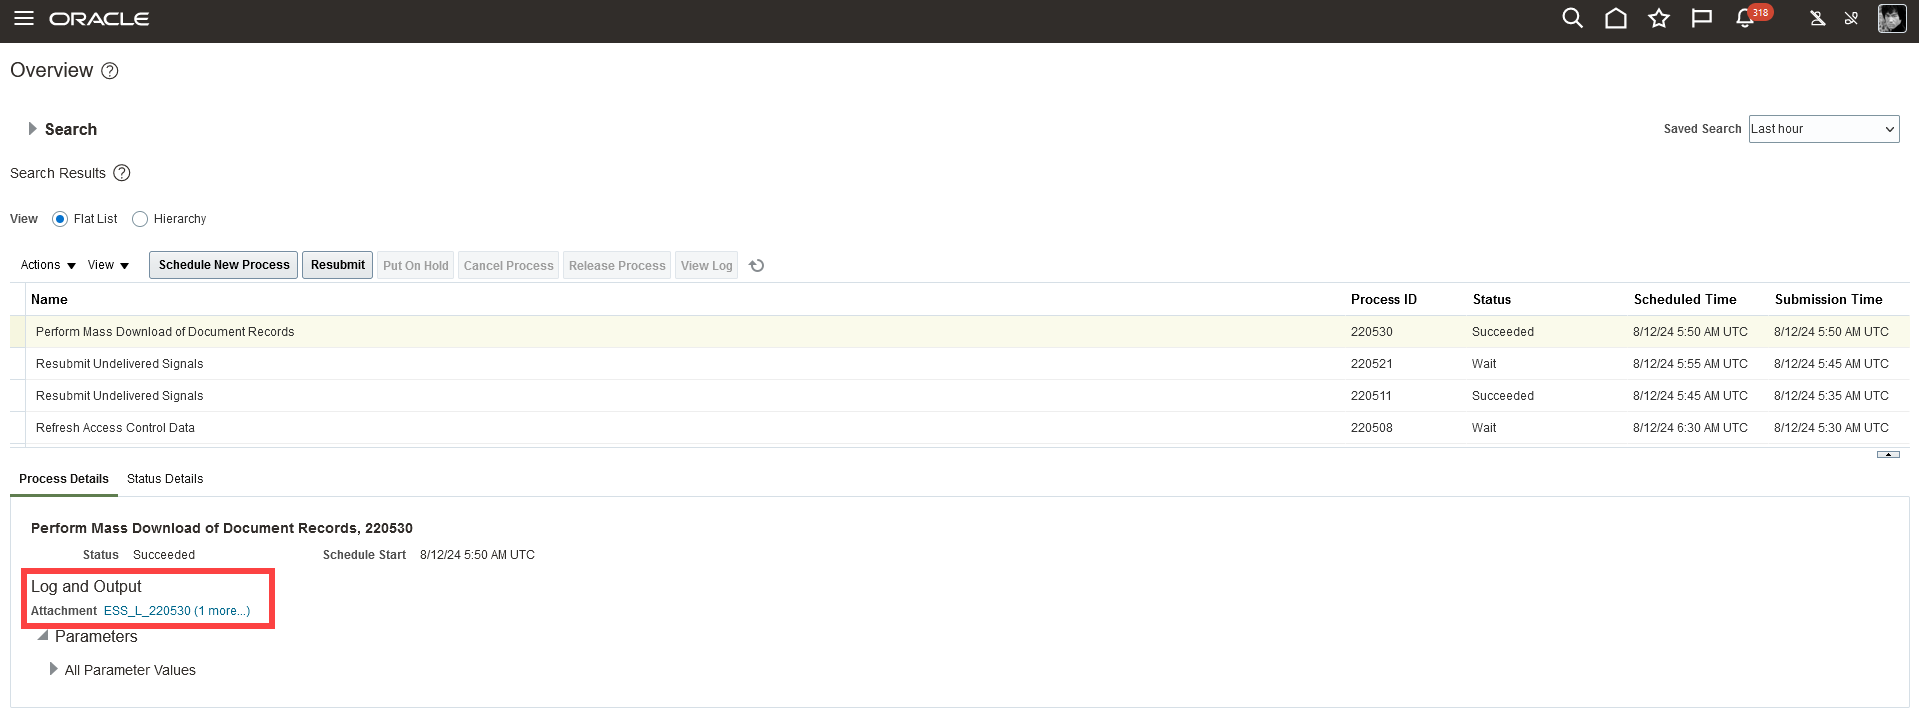Open the global search magnifier
Viewport: 1919px width, 722px height.
tap(1572, 18)
